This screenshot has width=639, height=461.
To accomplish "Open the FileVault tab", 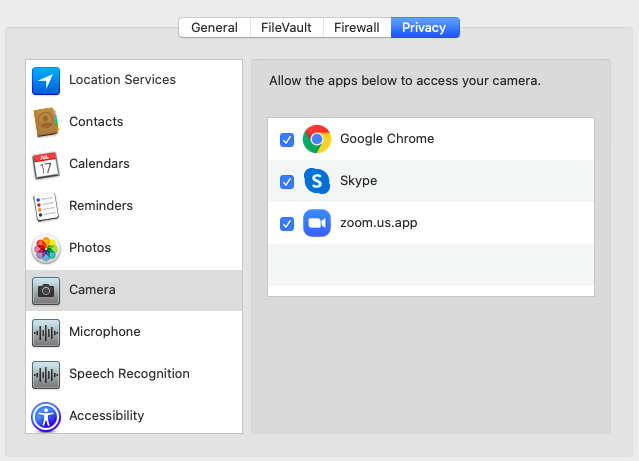I will tap(286, 28).
